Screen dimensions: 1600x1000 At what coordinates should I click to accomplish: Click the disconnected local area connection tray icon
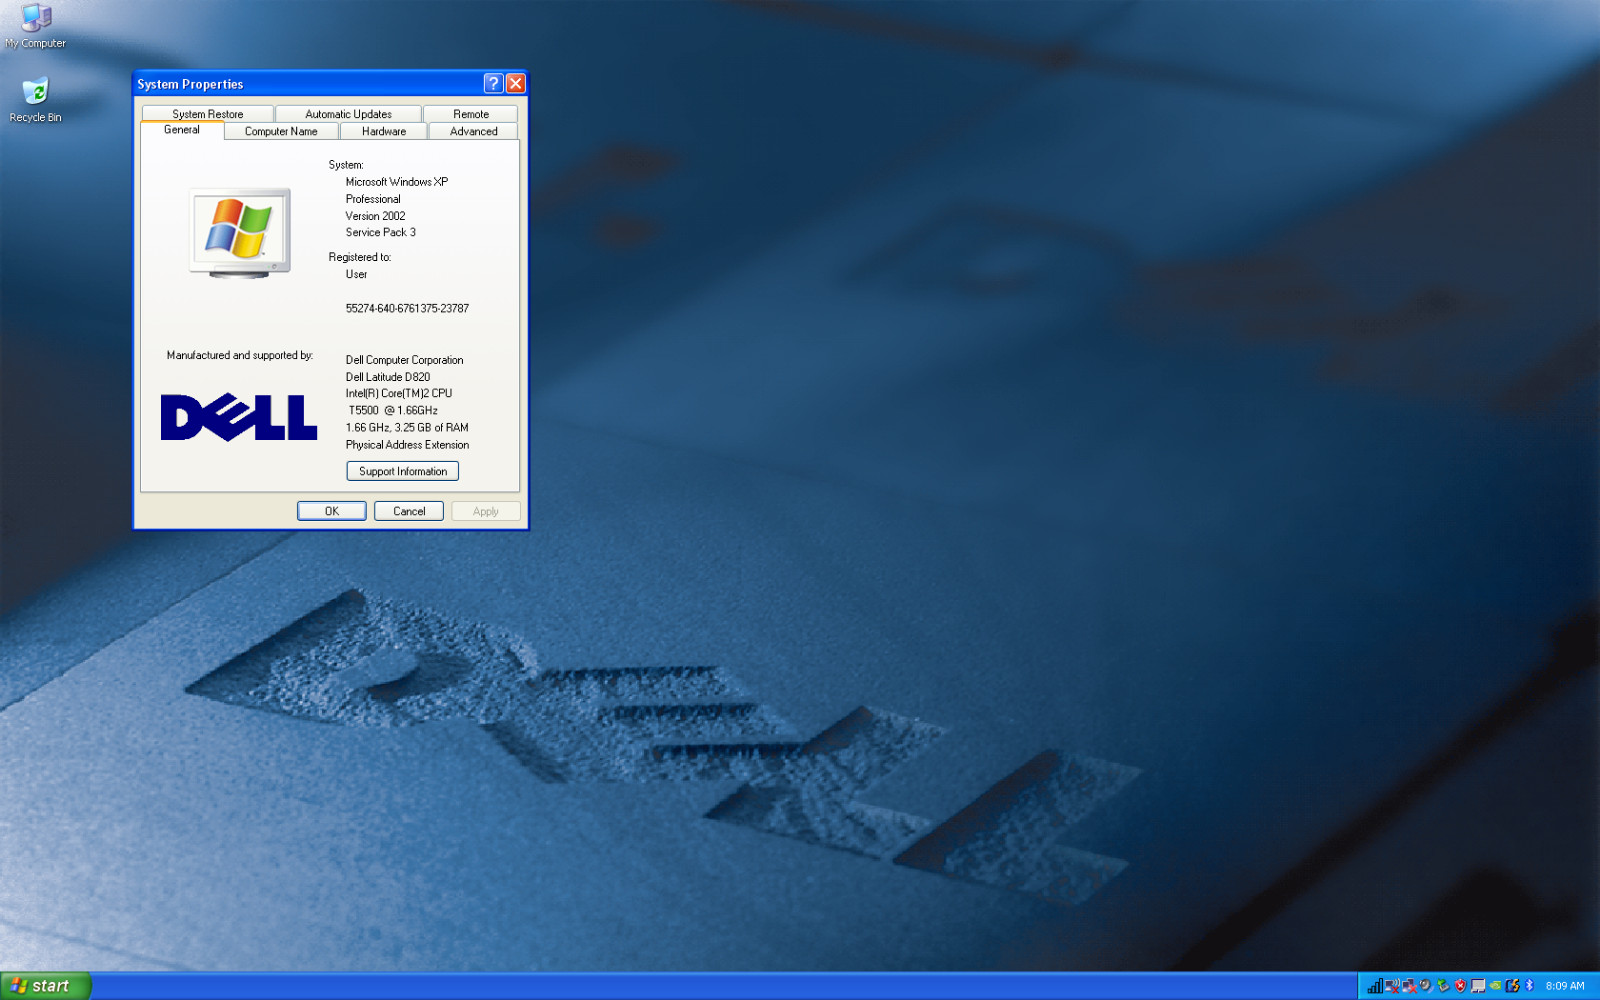[x=1409, y=986]
